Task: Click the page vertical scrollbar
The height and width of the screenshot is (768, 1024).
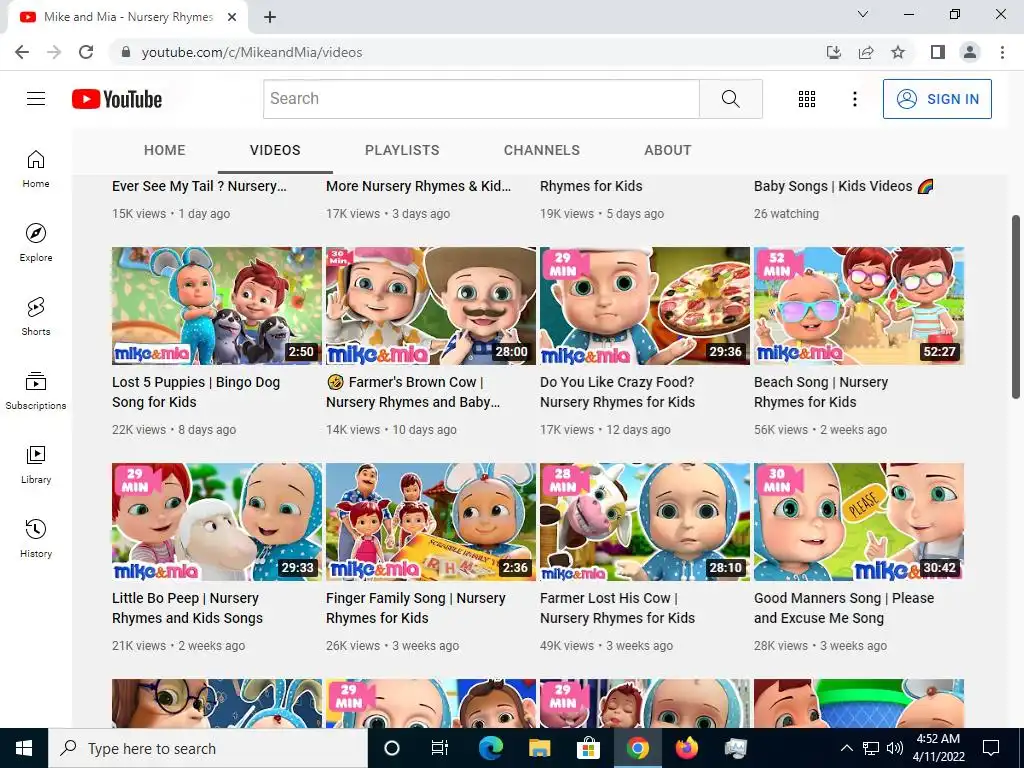Action: (1016, 307)
